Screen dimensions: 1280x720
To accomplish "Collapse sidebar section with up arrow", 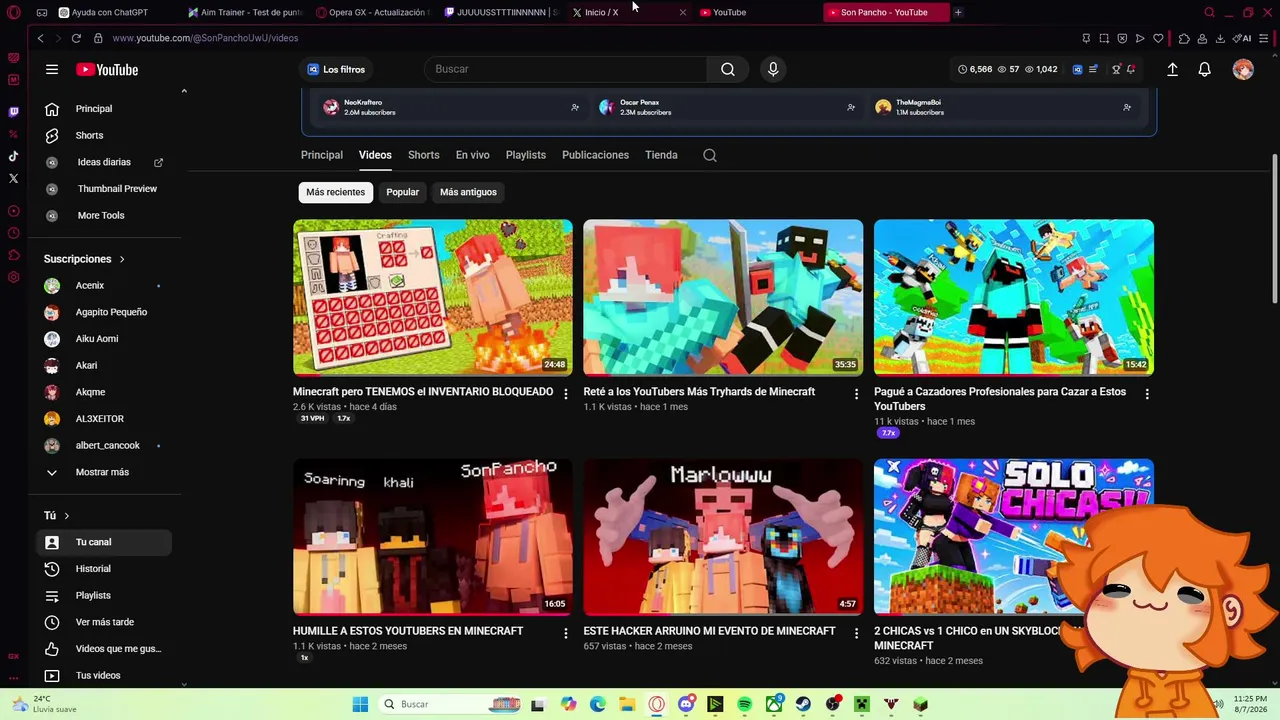I will pyautogui.click(x=184, y=91).
